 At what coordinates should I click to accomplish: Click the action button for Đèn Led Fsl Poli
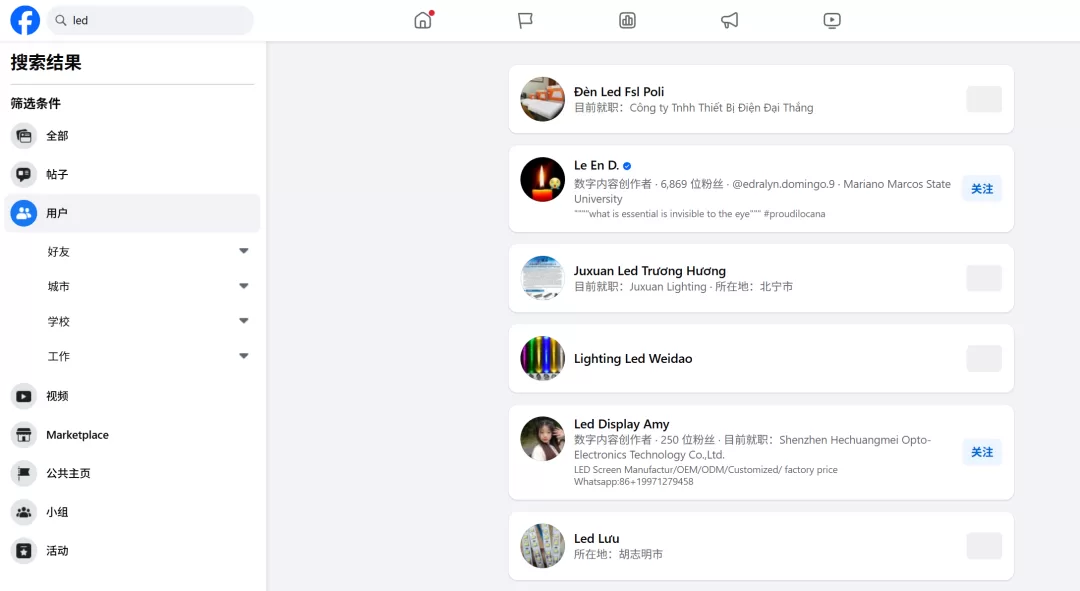(984, 99)
